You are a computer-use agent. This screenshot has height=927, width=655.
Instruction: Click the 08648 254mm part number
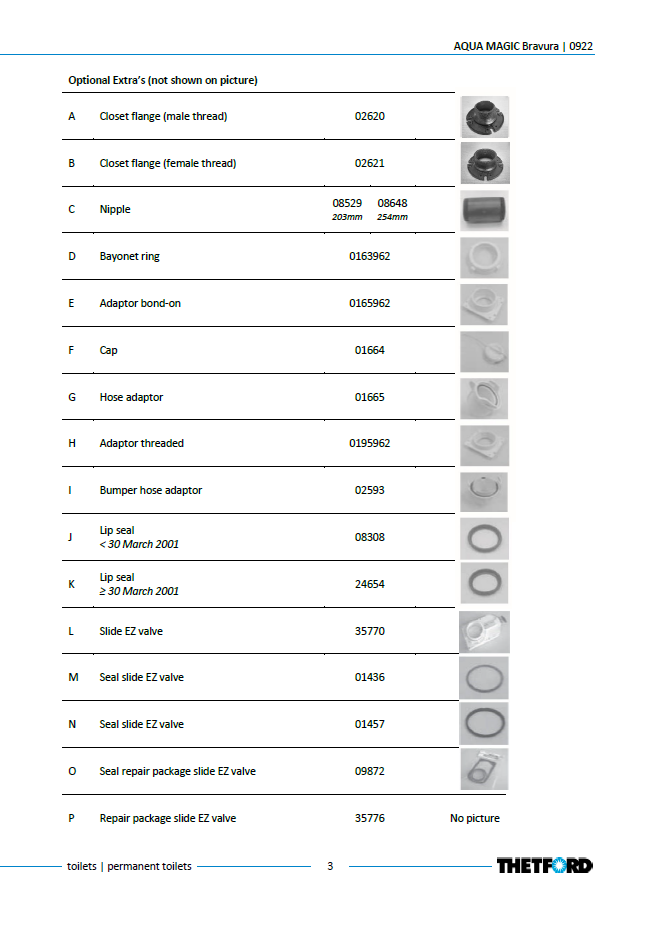coord(393,209)
